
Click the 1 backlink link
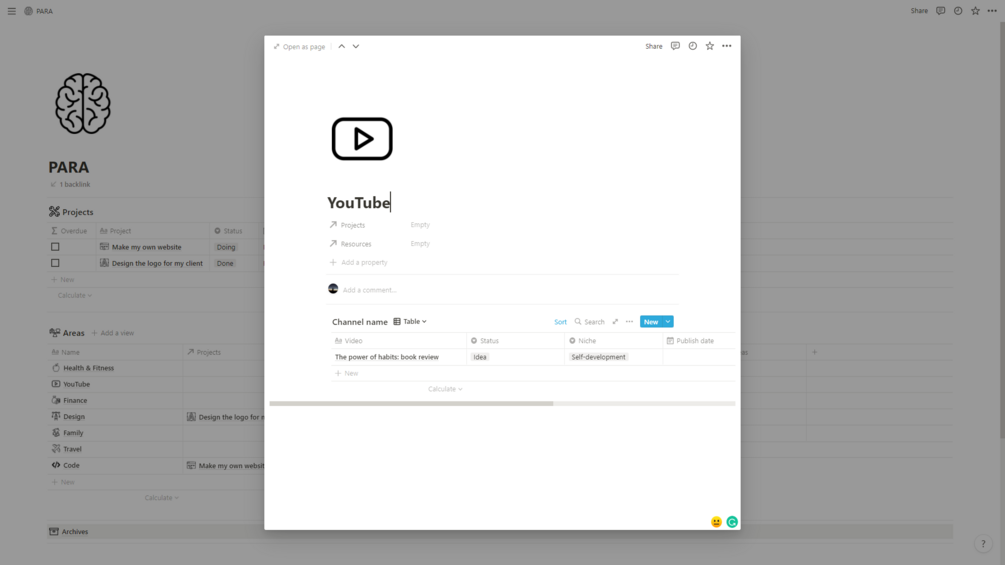click(71, 184)
